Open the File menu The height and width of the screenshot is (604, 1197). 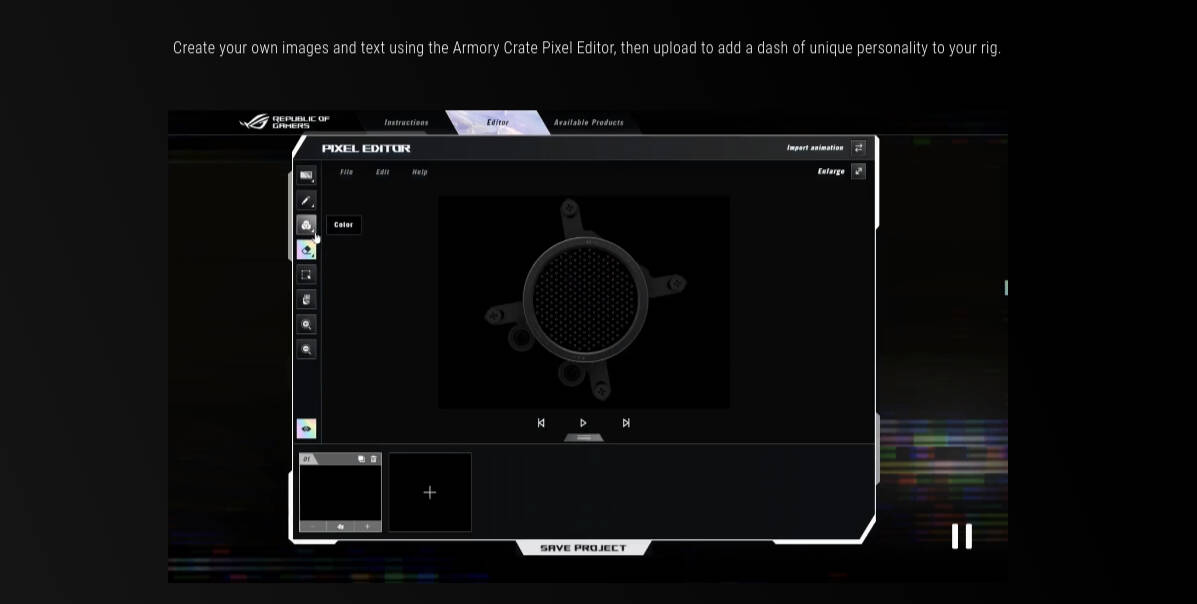point(347,173)
